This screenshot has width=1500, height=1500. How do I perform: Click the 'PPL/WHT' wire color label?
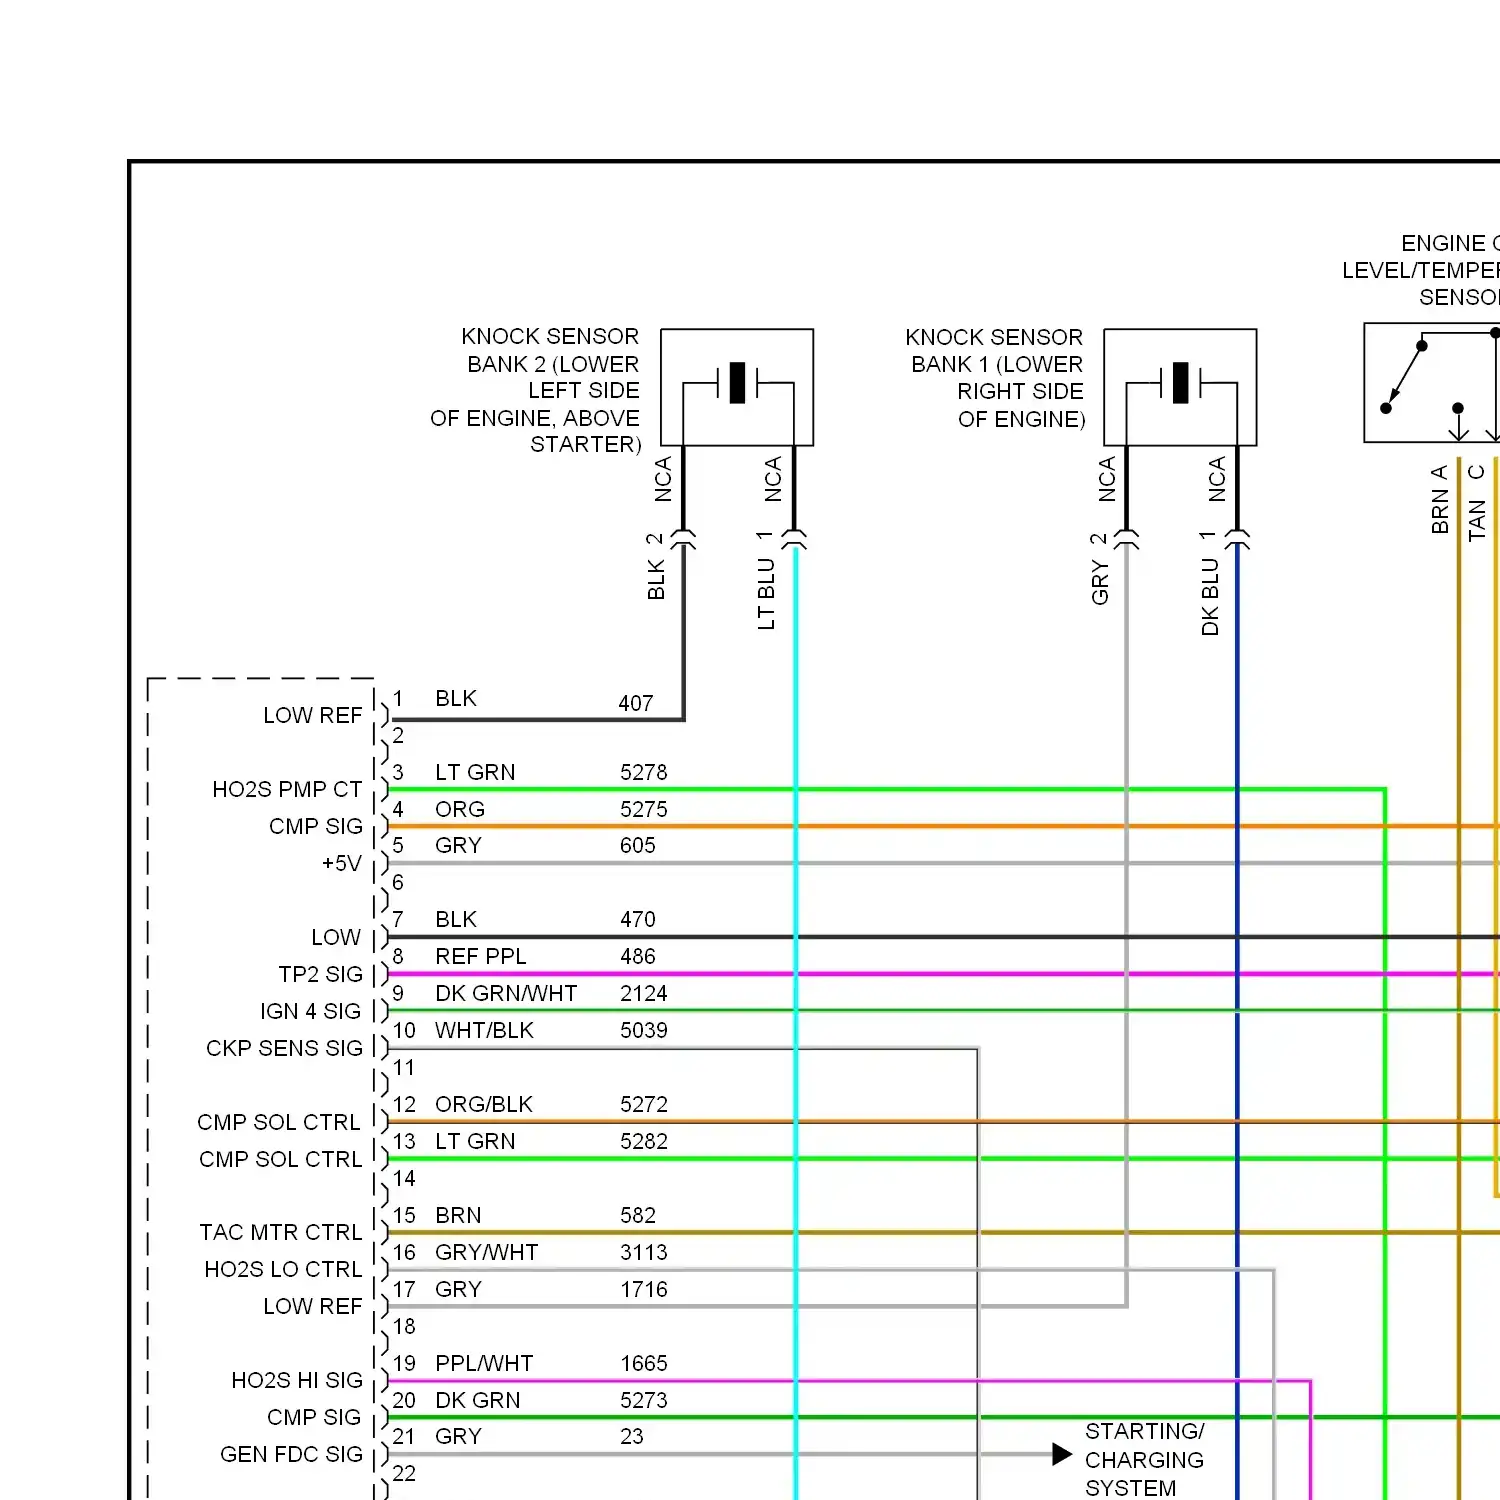tap(484, 1364)
